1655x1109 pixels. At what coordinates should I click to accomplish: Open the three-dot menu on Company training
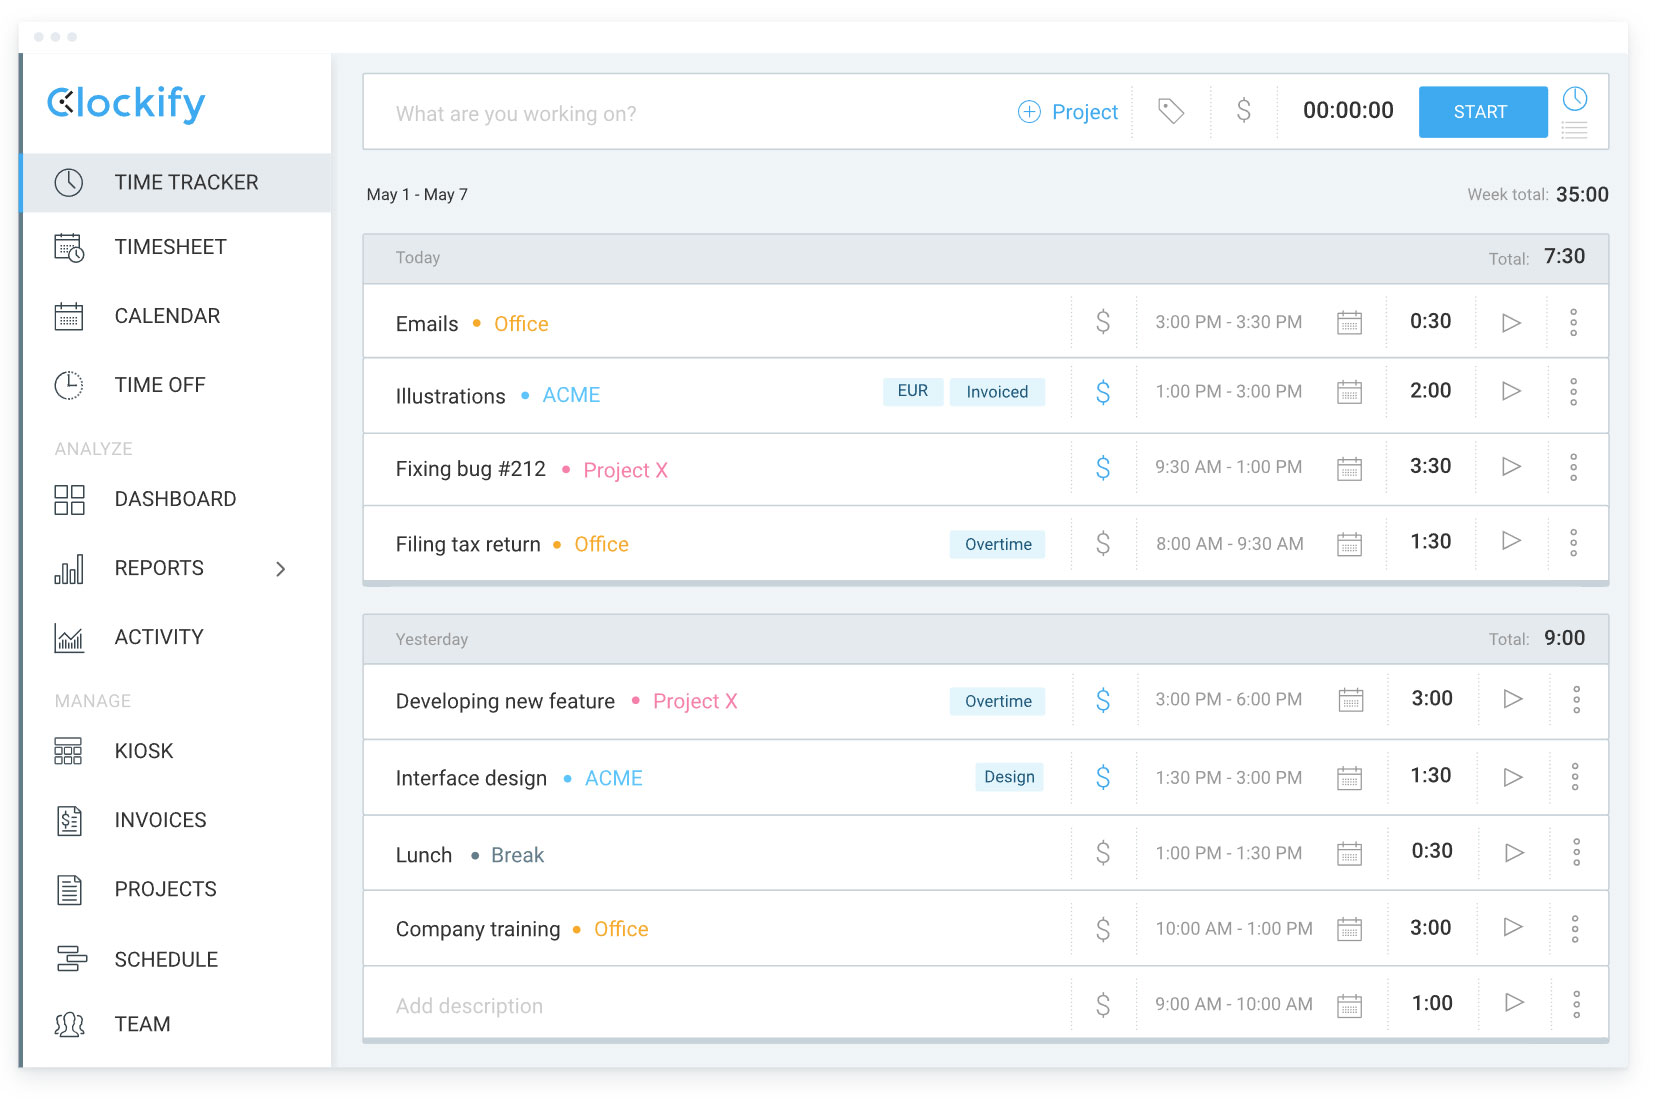pyautogui.click(x=1576, y=928)
